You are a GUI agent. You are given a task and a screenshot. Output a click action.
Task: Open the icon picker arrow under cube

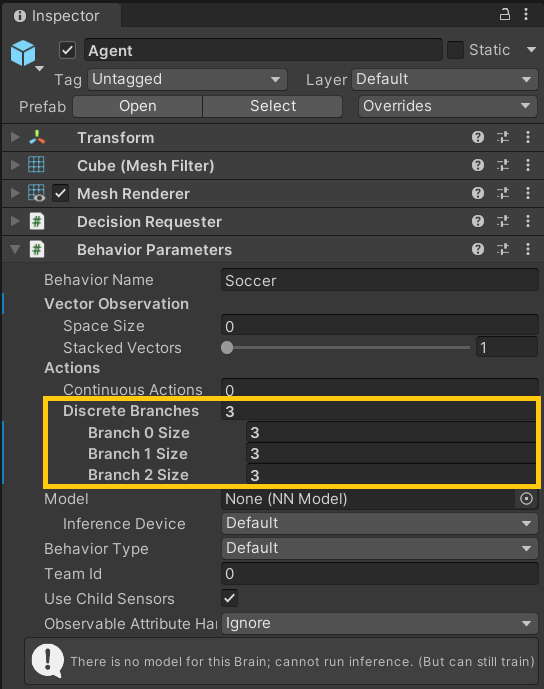click(40, 69)
